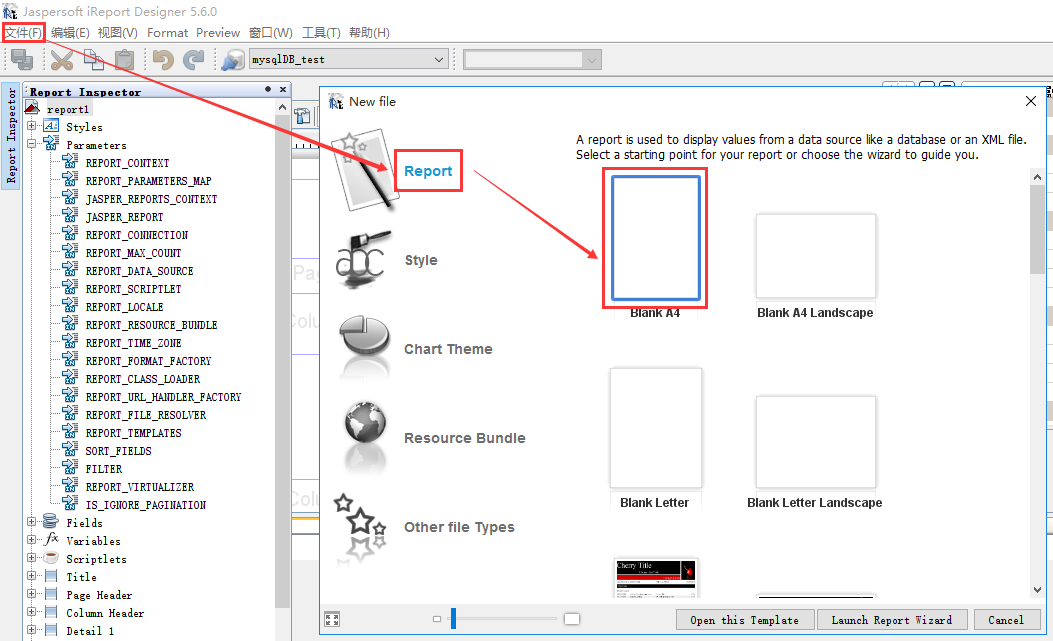Collapse the Parameters tree node
Screen dimensions: 1053x641
pyautogui.click(x=32, y=144)
